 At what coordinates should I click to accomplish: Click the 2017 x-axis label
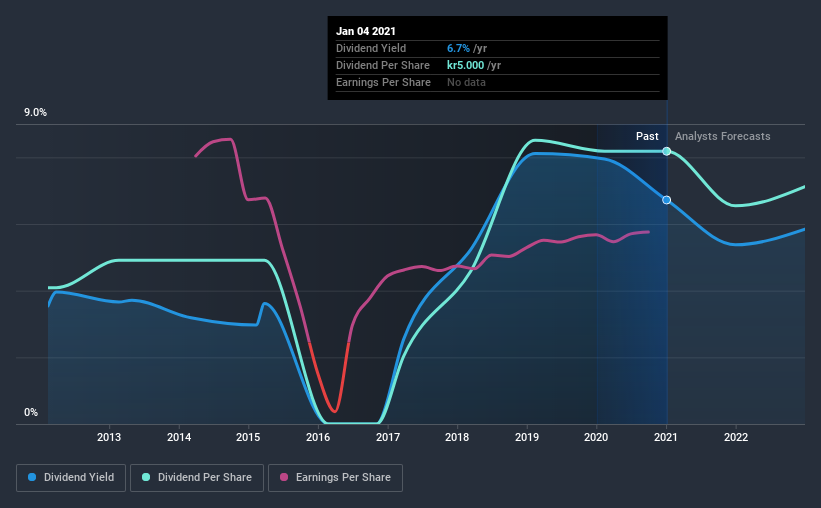tap(388, 437)
